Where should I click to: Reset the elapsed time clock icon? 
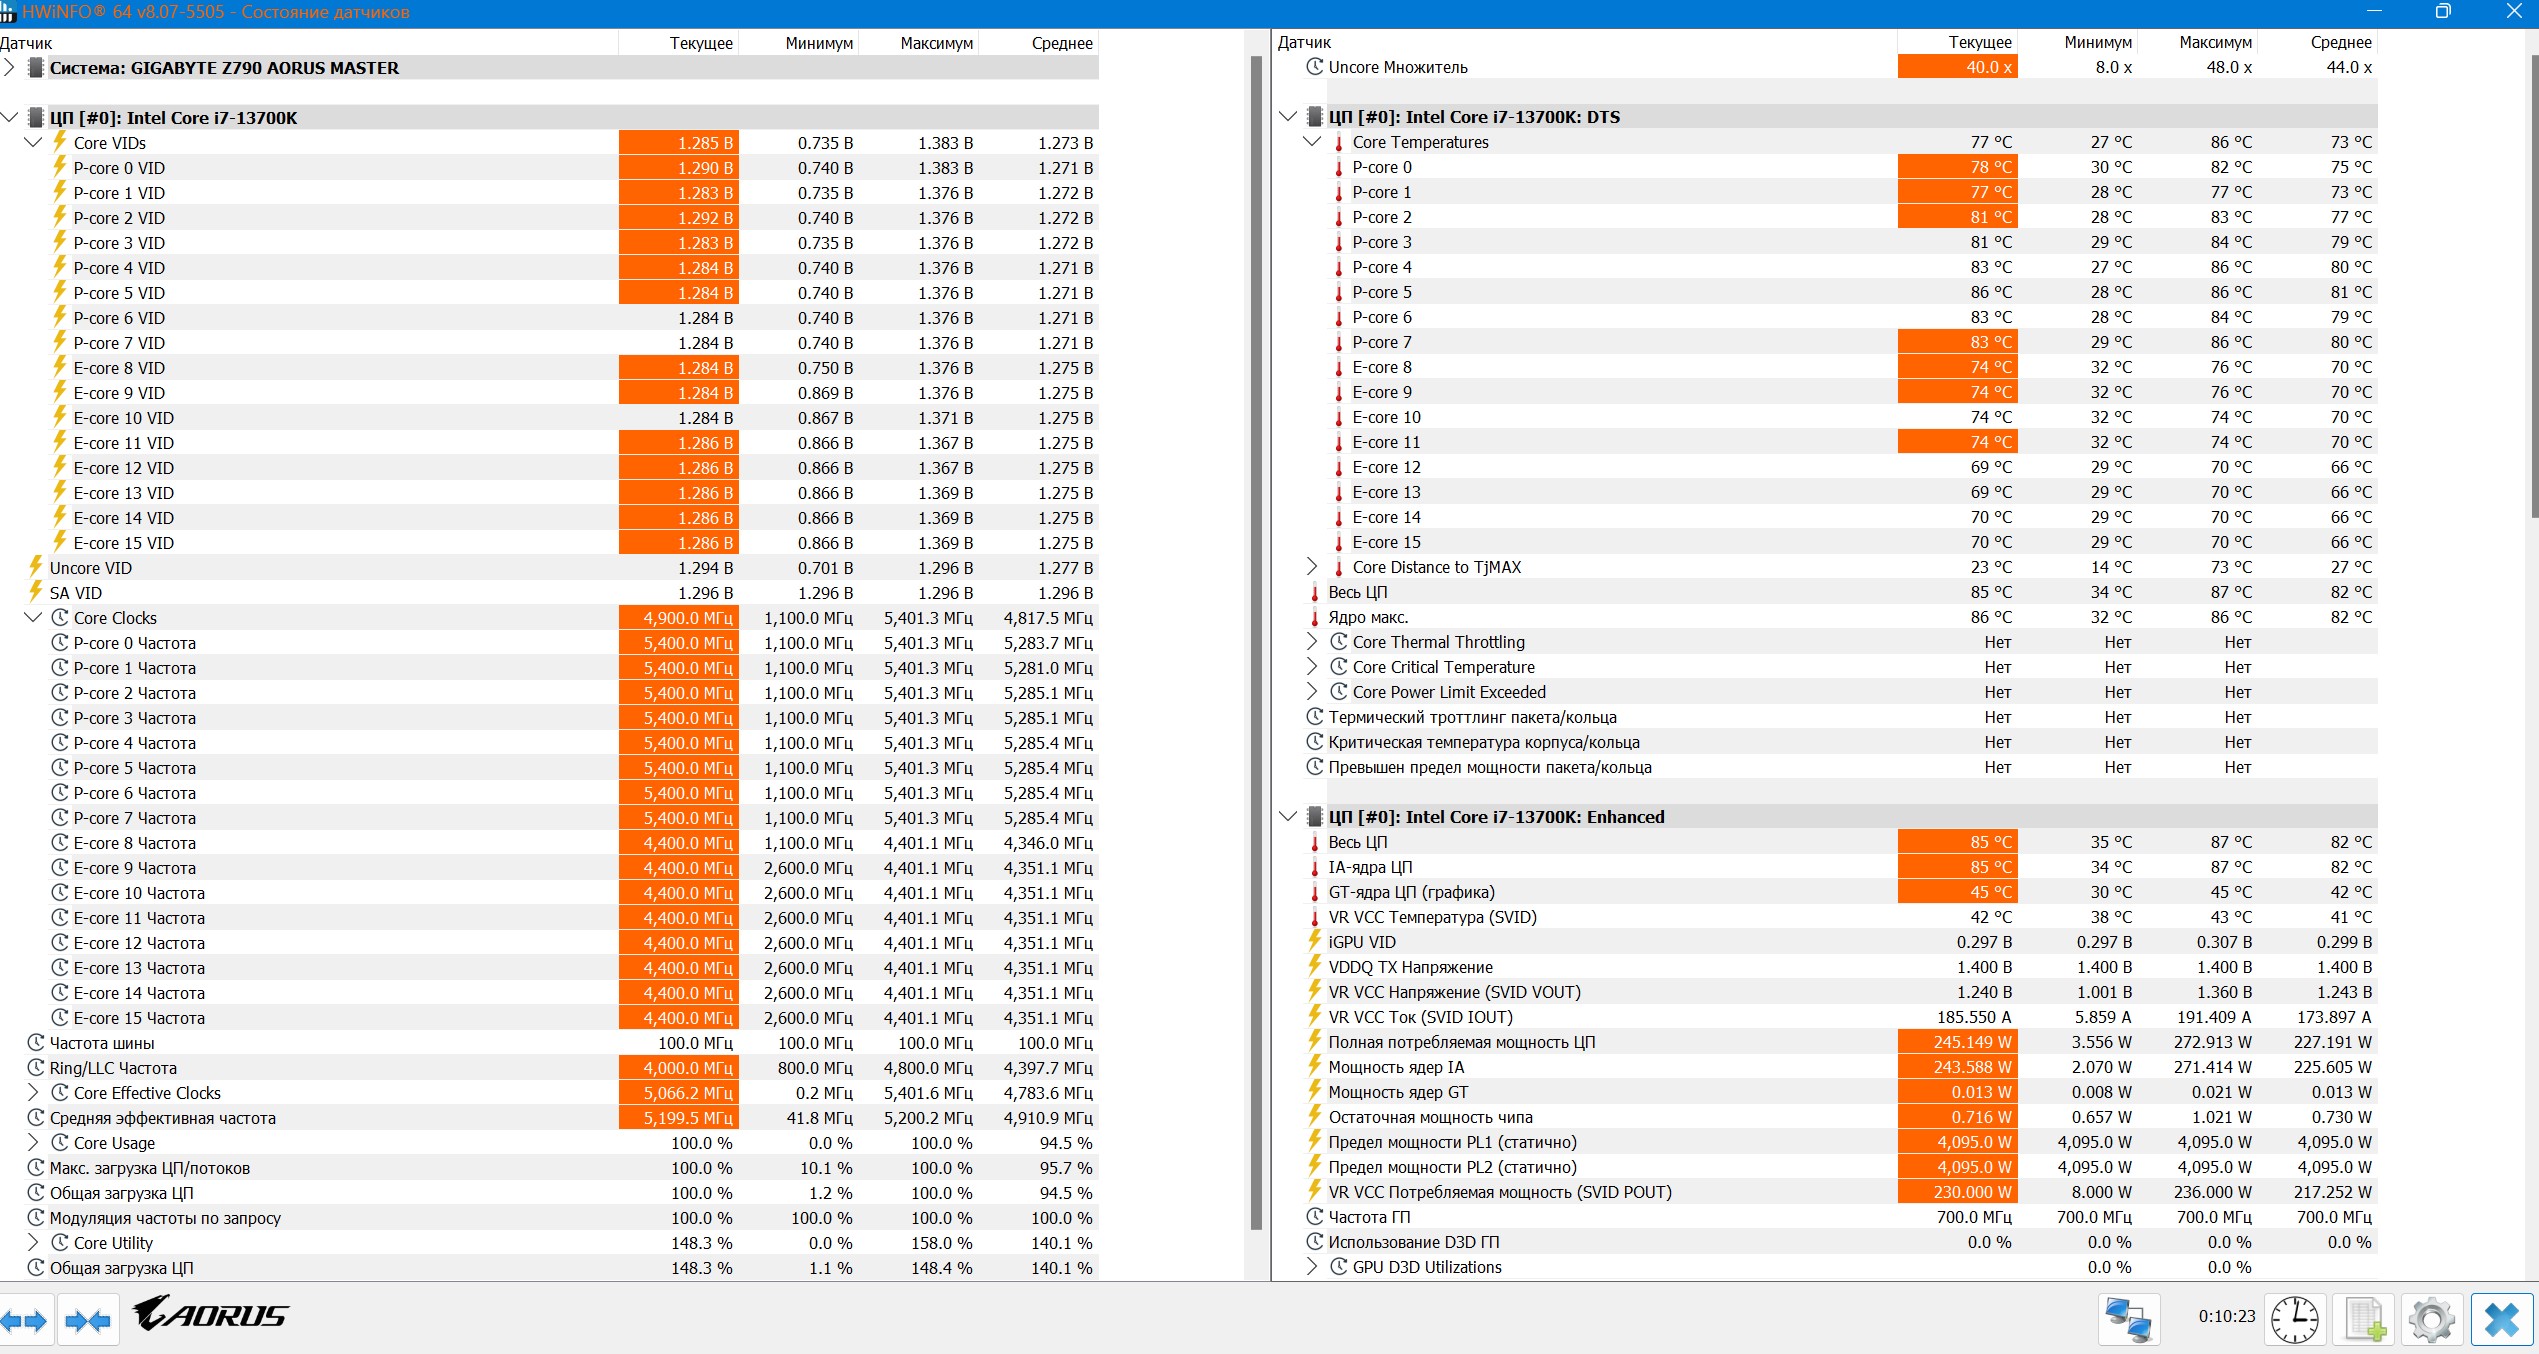(x=2294, y=1320)
